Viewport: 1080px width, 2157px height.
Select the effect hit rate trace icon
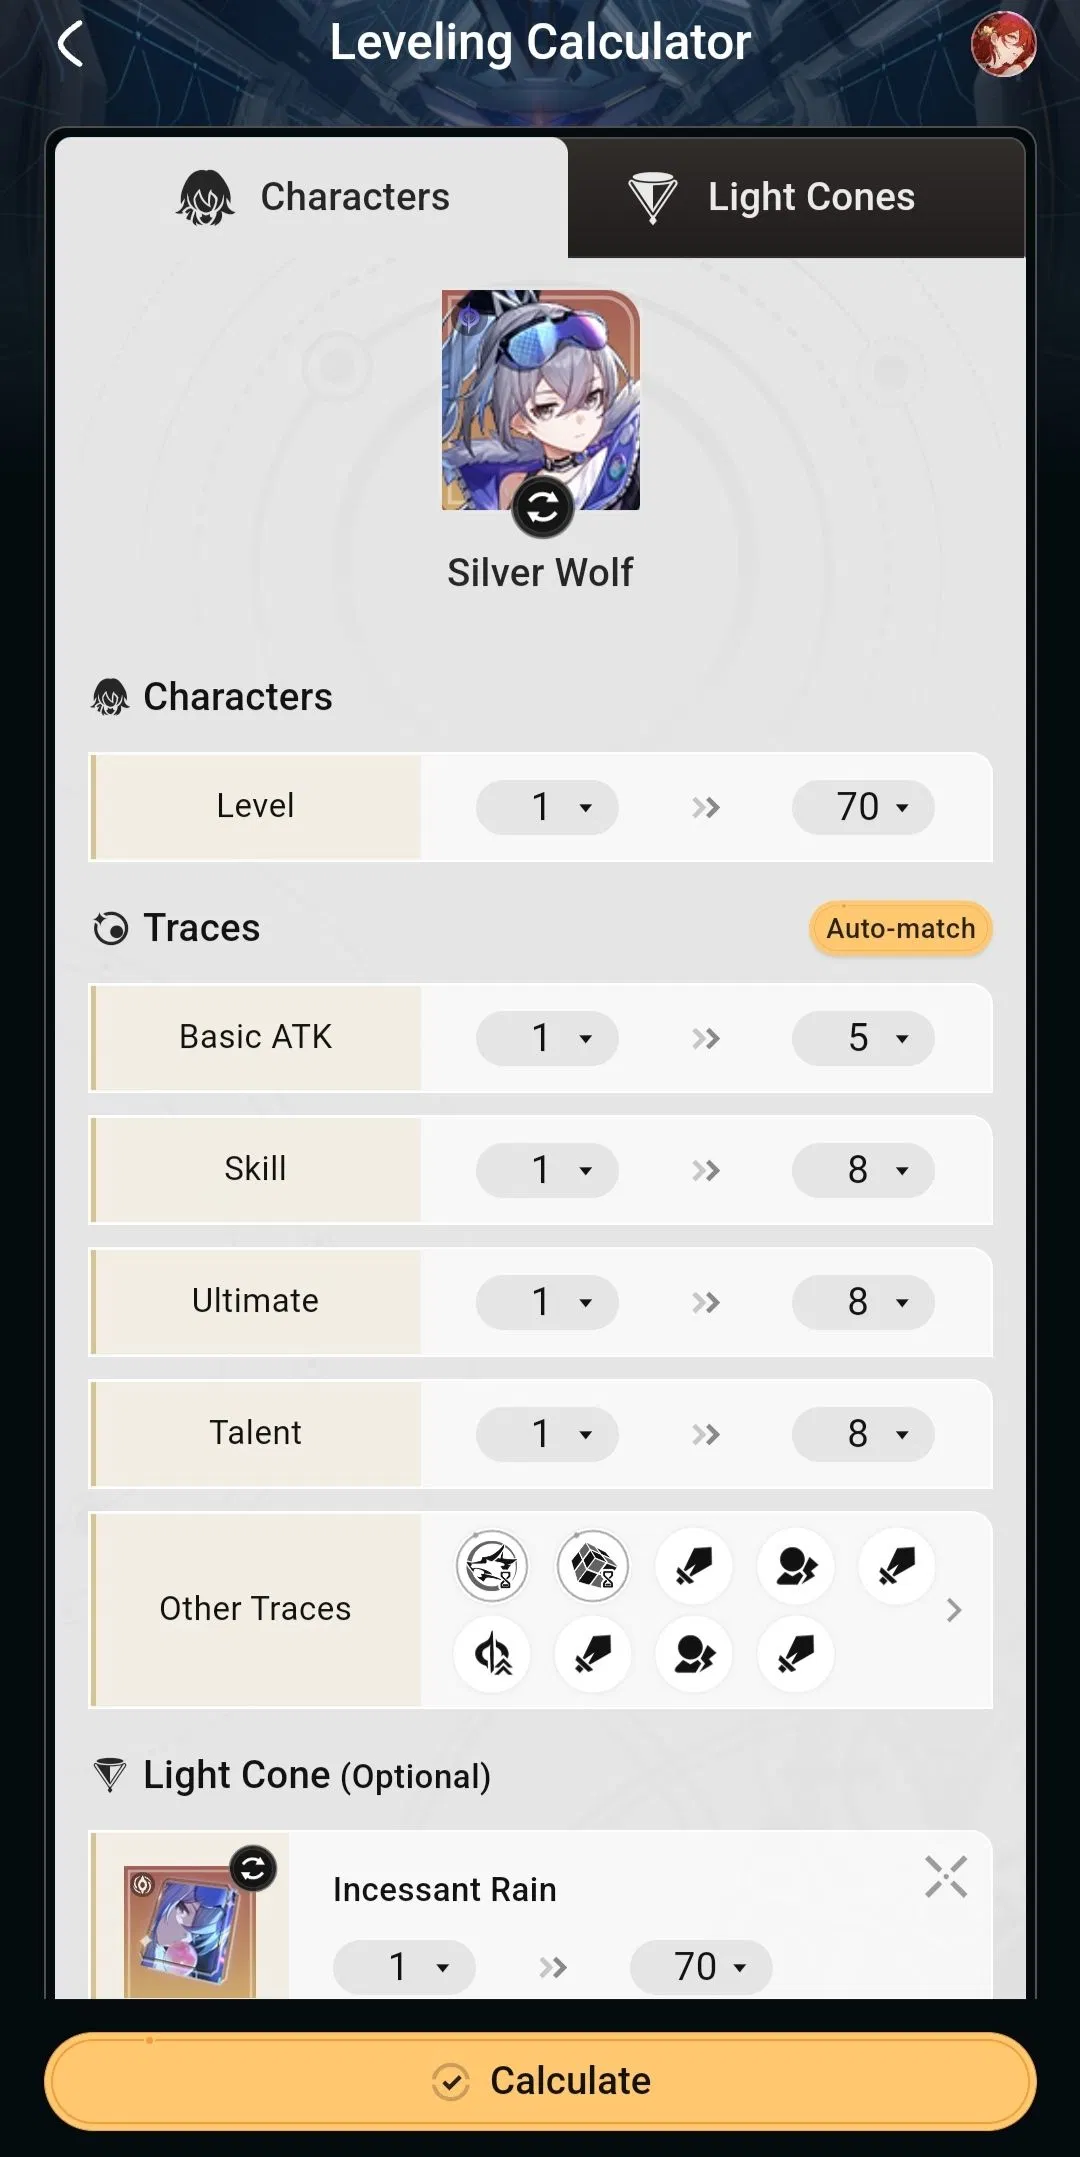(x=795, y=1567)
